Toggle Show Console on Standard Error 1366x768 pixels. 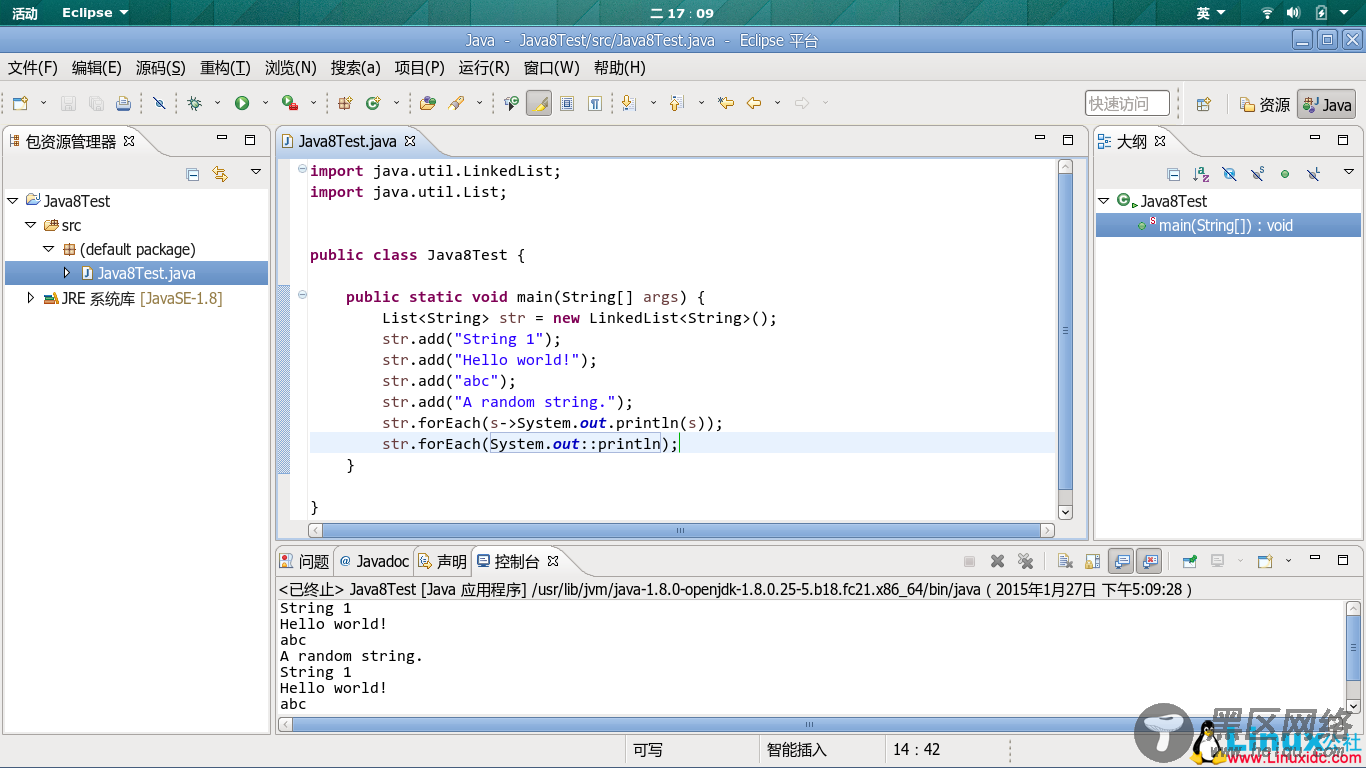point(1150,562)
